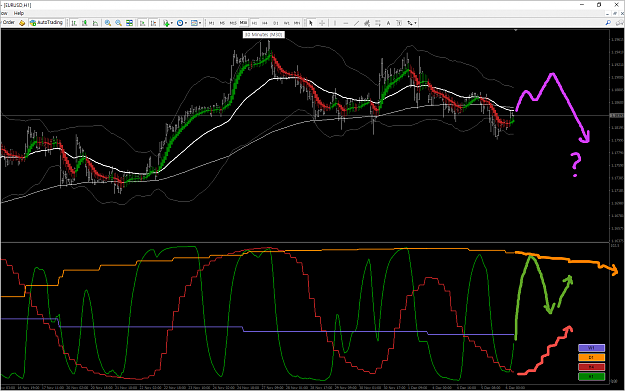
Task: Select the trendline tool
Action: pyautogui.click(x=356, y=23)
